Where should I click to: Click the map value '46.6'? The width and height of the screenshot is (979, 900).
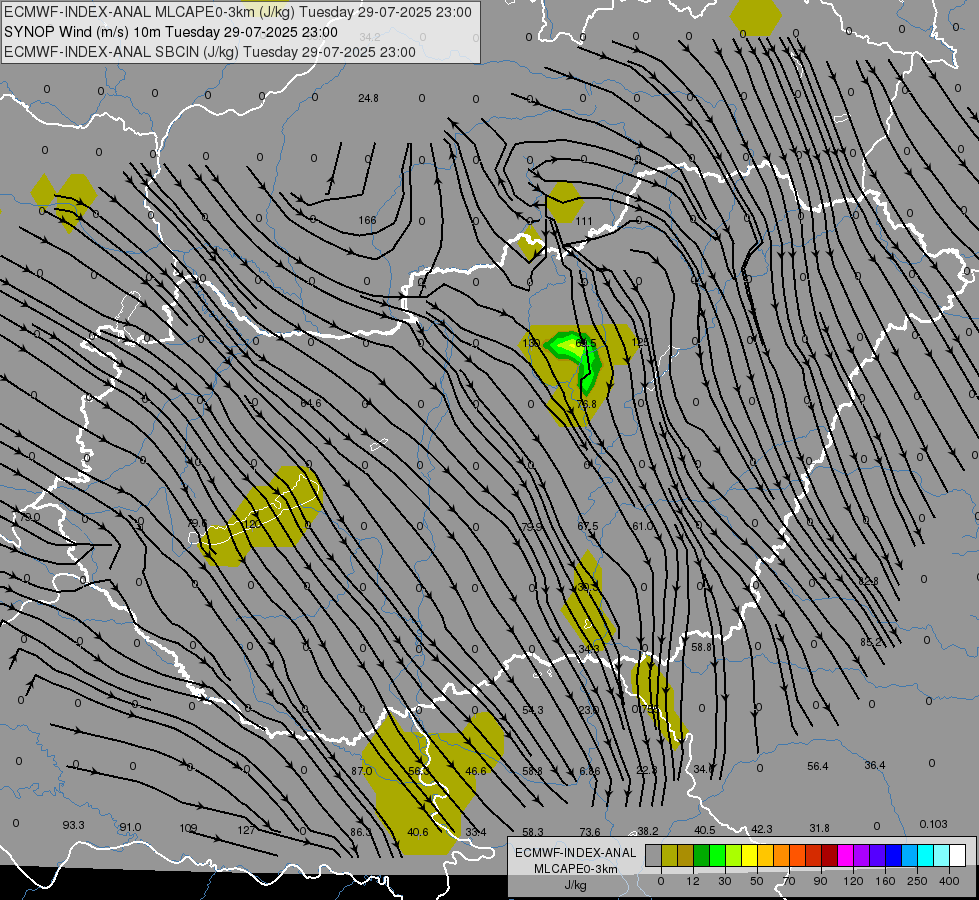476,771
